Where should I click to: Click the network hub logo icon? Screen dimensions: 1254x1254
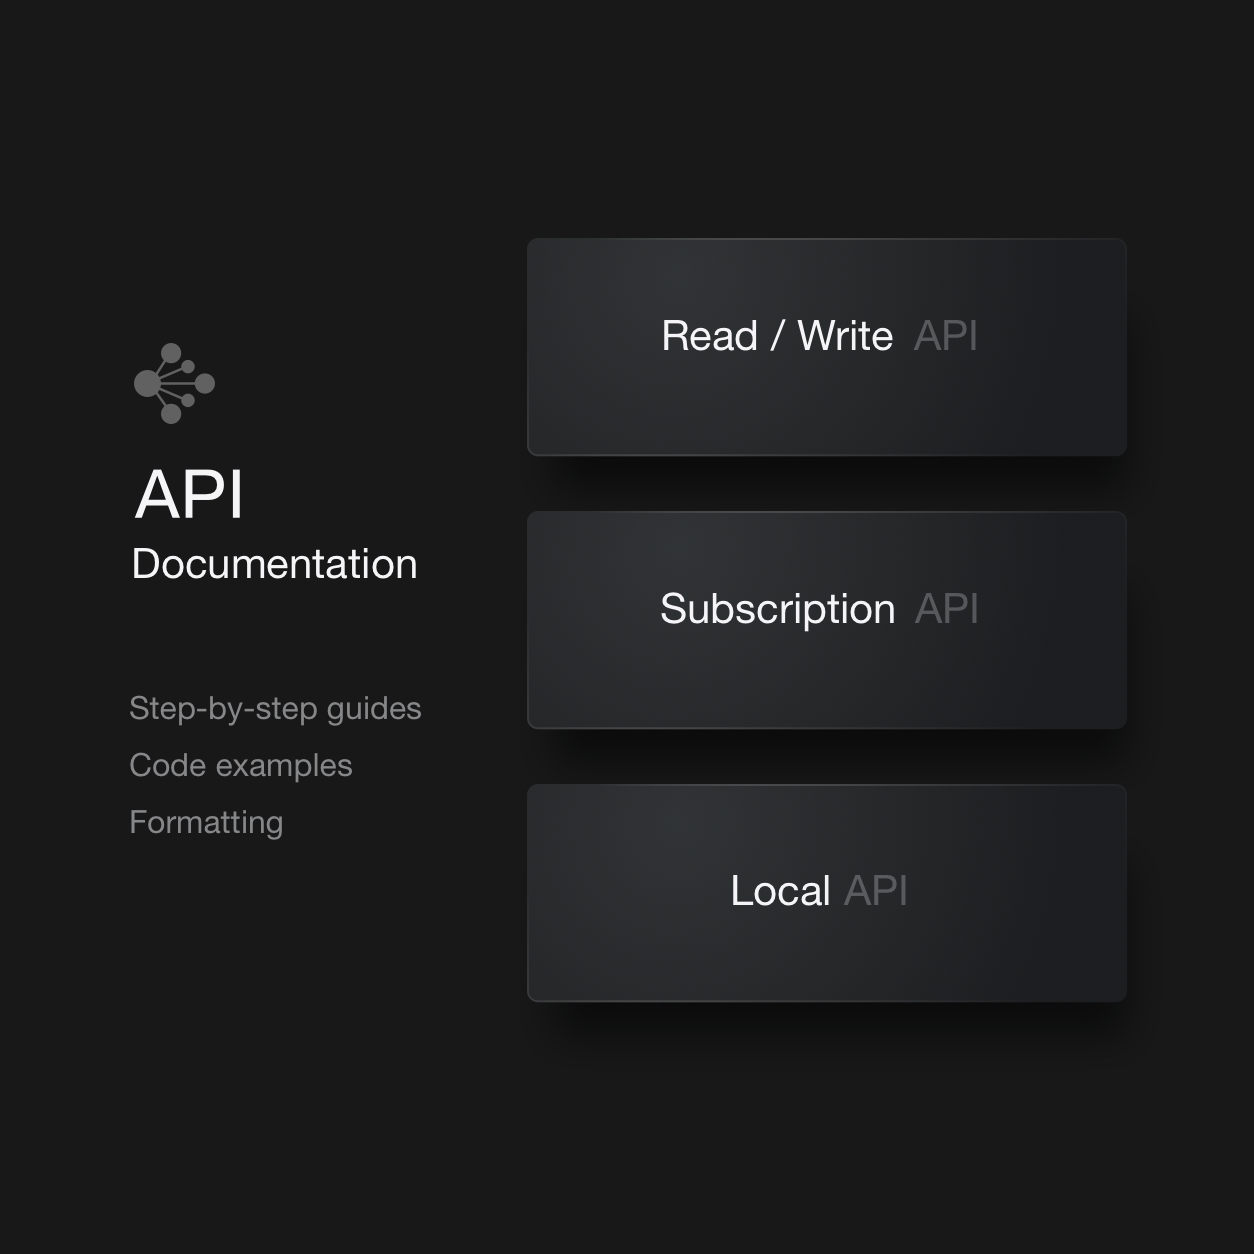174,383
